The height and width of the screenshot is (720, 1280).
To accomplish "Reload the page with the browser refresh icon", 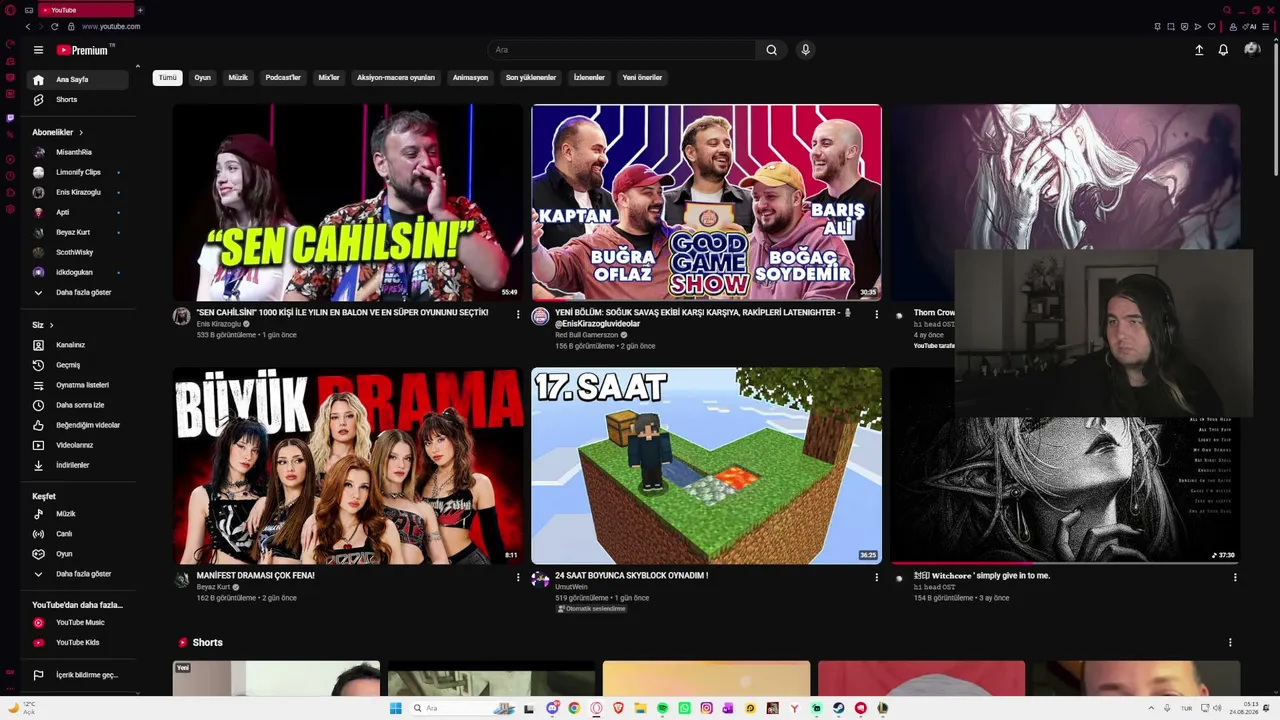I will [54, 27].
